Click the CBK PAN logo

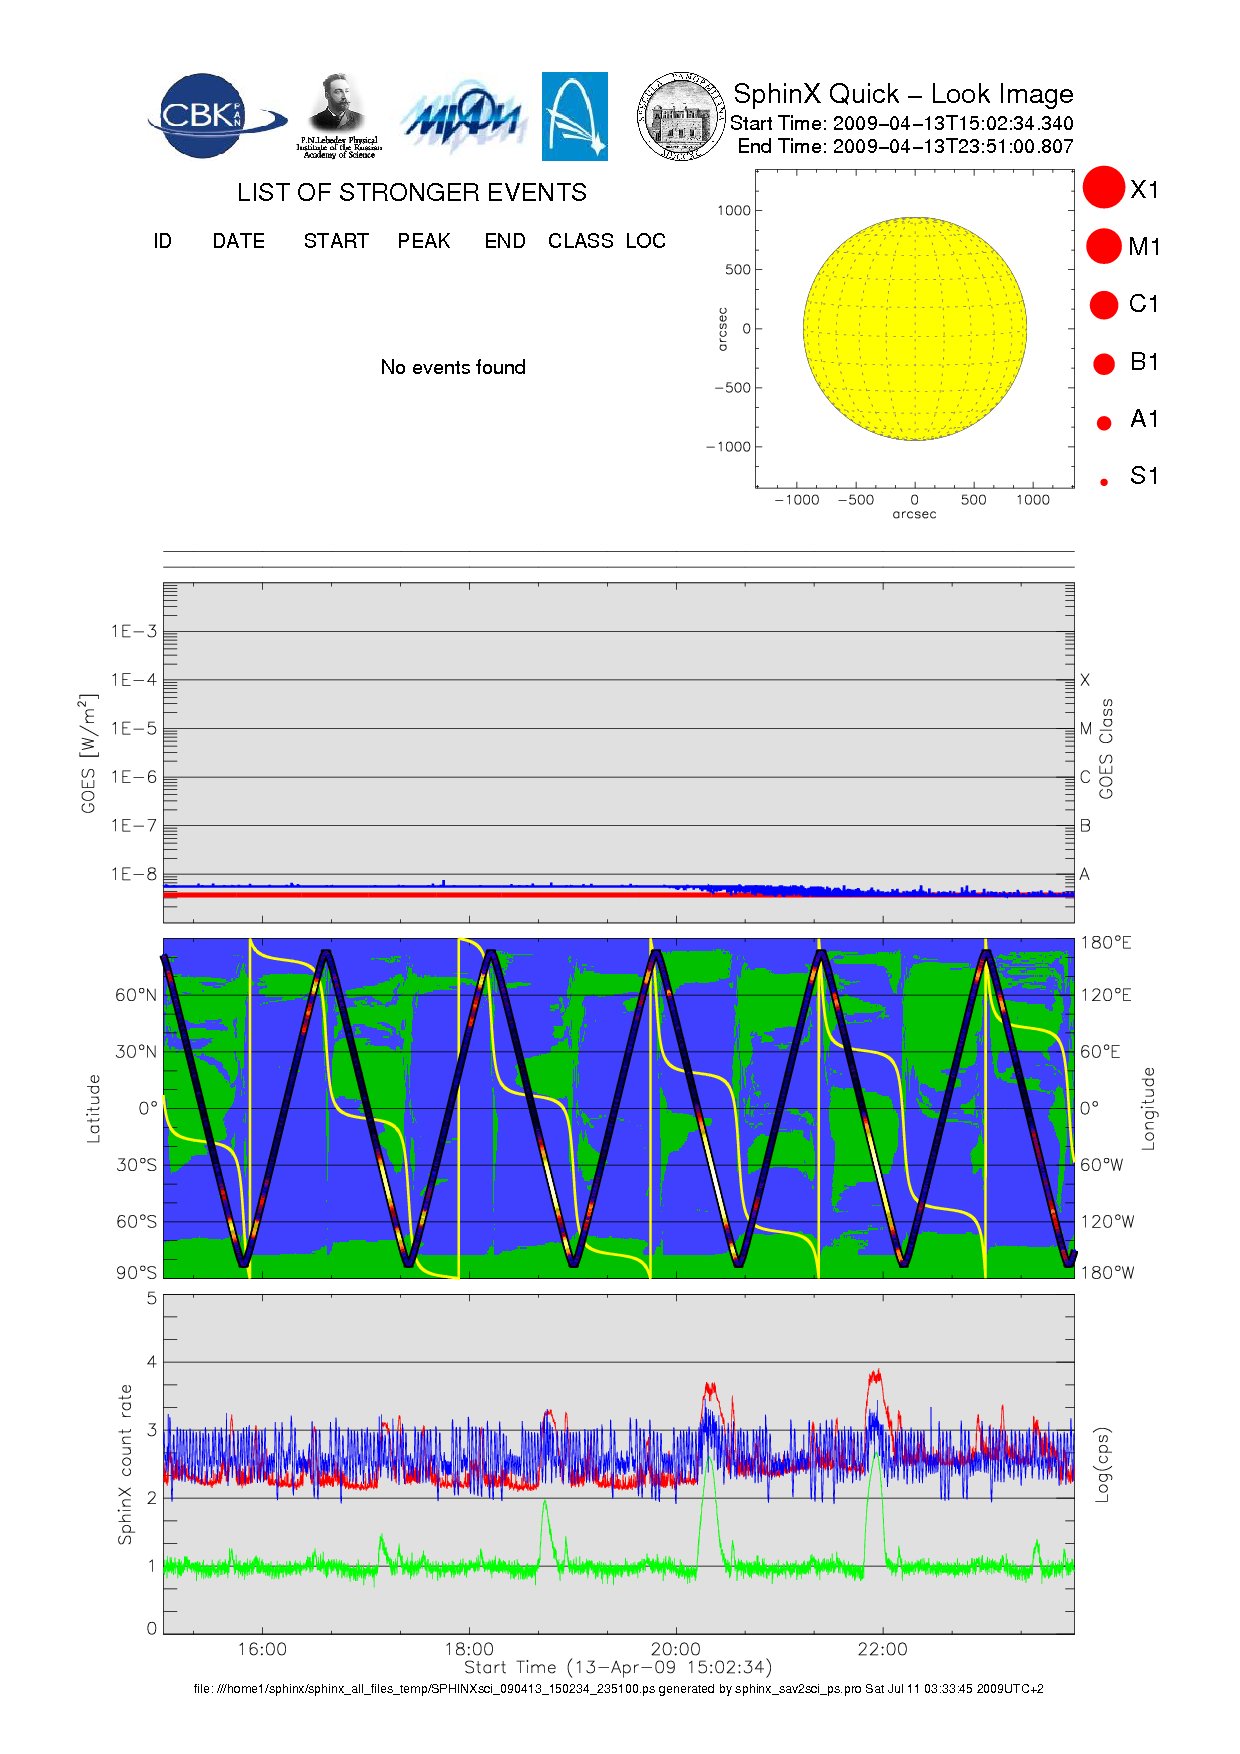point(212,116)
